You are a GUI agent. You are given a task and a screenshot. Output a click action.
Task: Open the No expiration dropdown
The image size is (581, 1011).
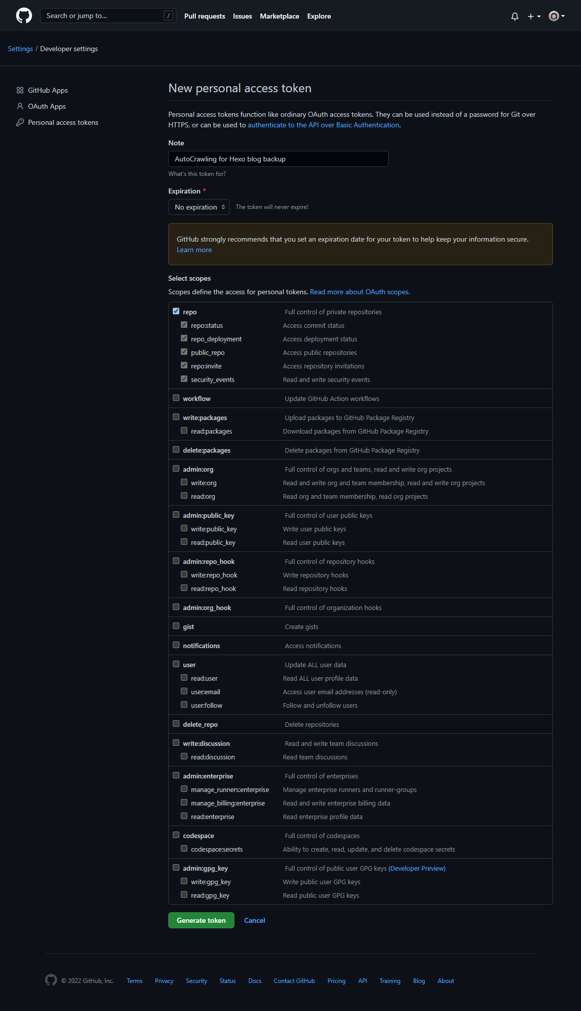[199, 207]
